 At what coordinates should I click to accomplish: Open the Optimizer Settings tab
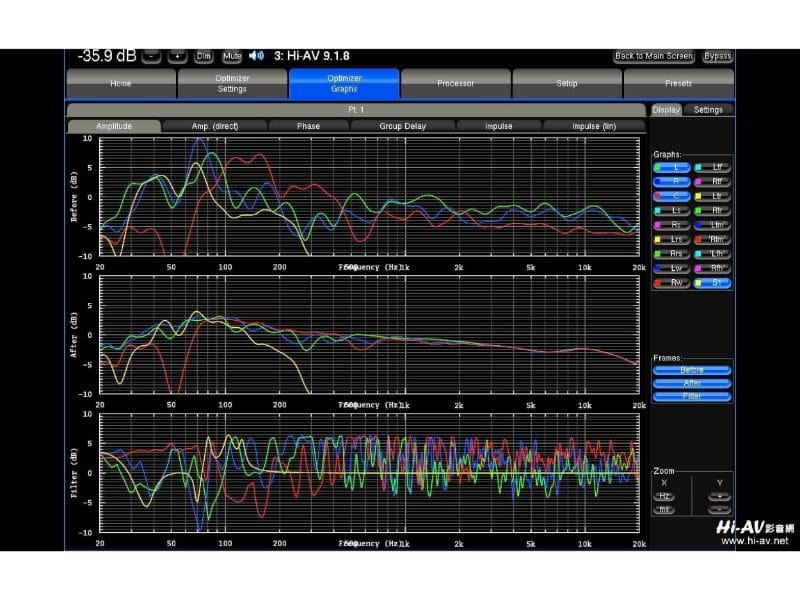[232, 83]
